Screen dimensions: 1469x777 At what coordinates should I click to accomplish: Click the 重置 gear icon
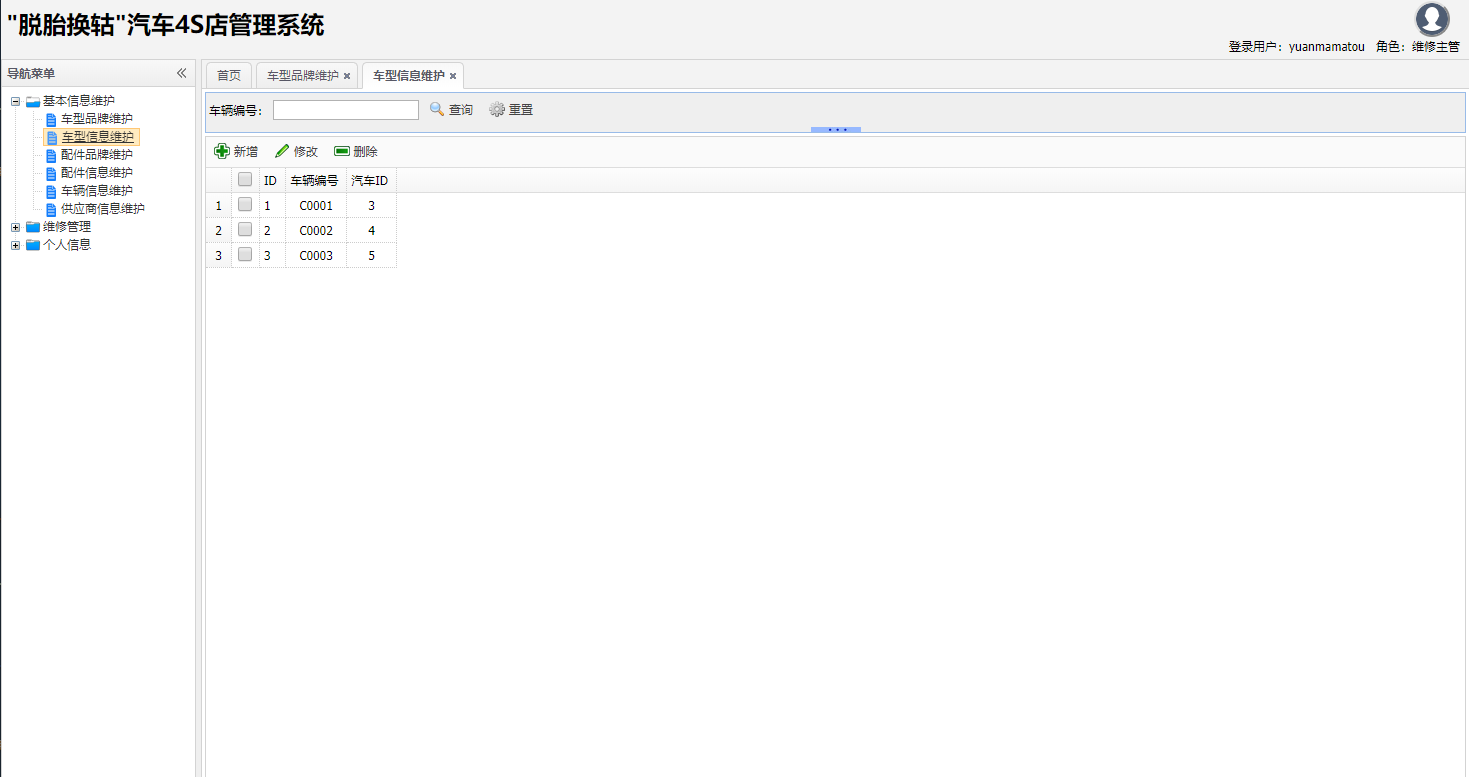tap(497, 109)
